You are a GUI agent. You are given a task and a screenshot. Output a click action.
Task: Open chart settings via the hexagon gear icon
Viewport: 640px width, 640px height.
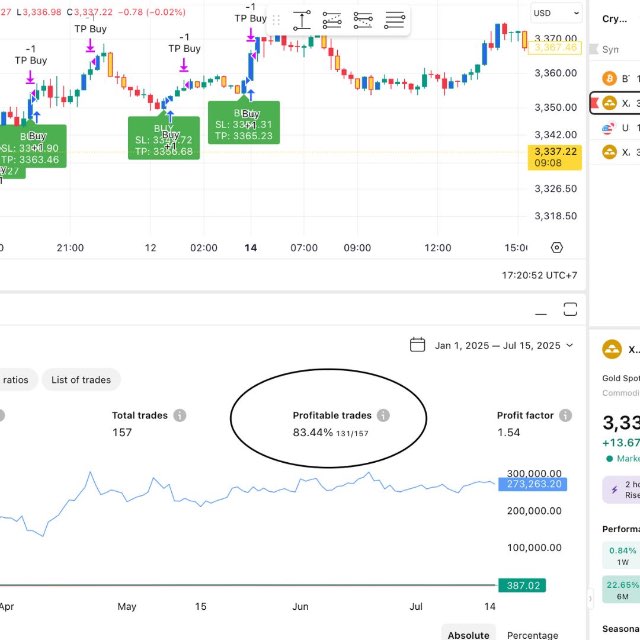tap(557, 247)
